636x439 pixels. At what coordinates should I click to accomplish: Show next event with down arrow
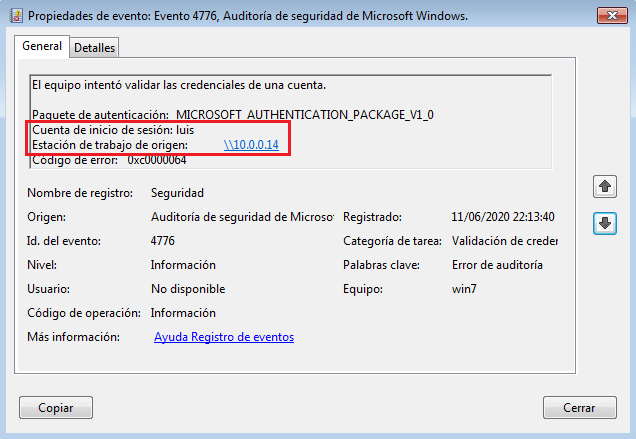(x=605, y=224)
